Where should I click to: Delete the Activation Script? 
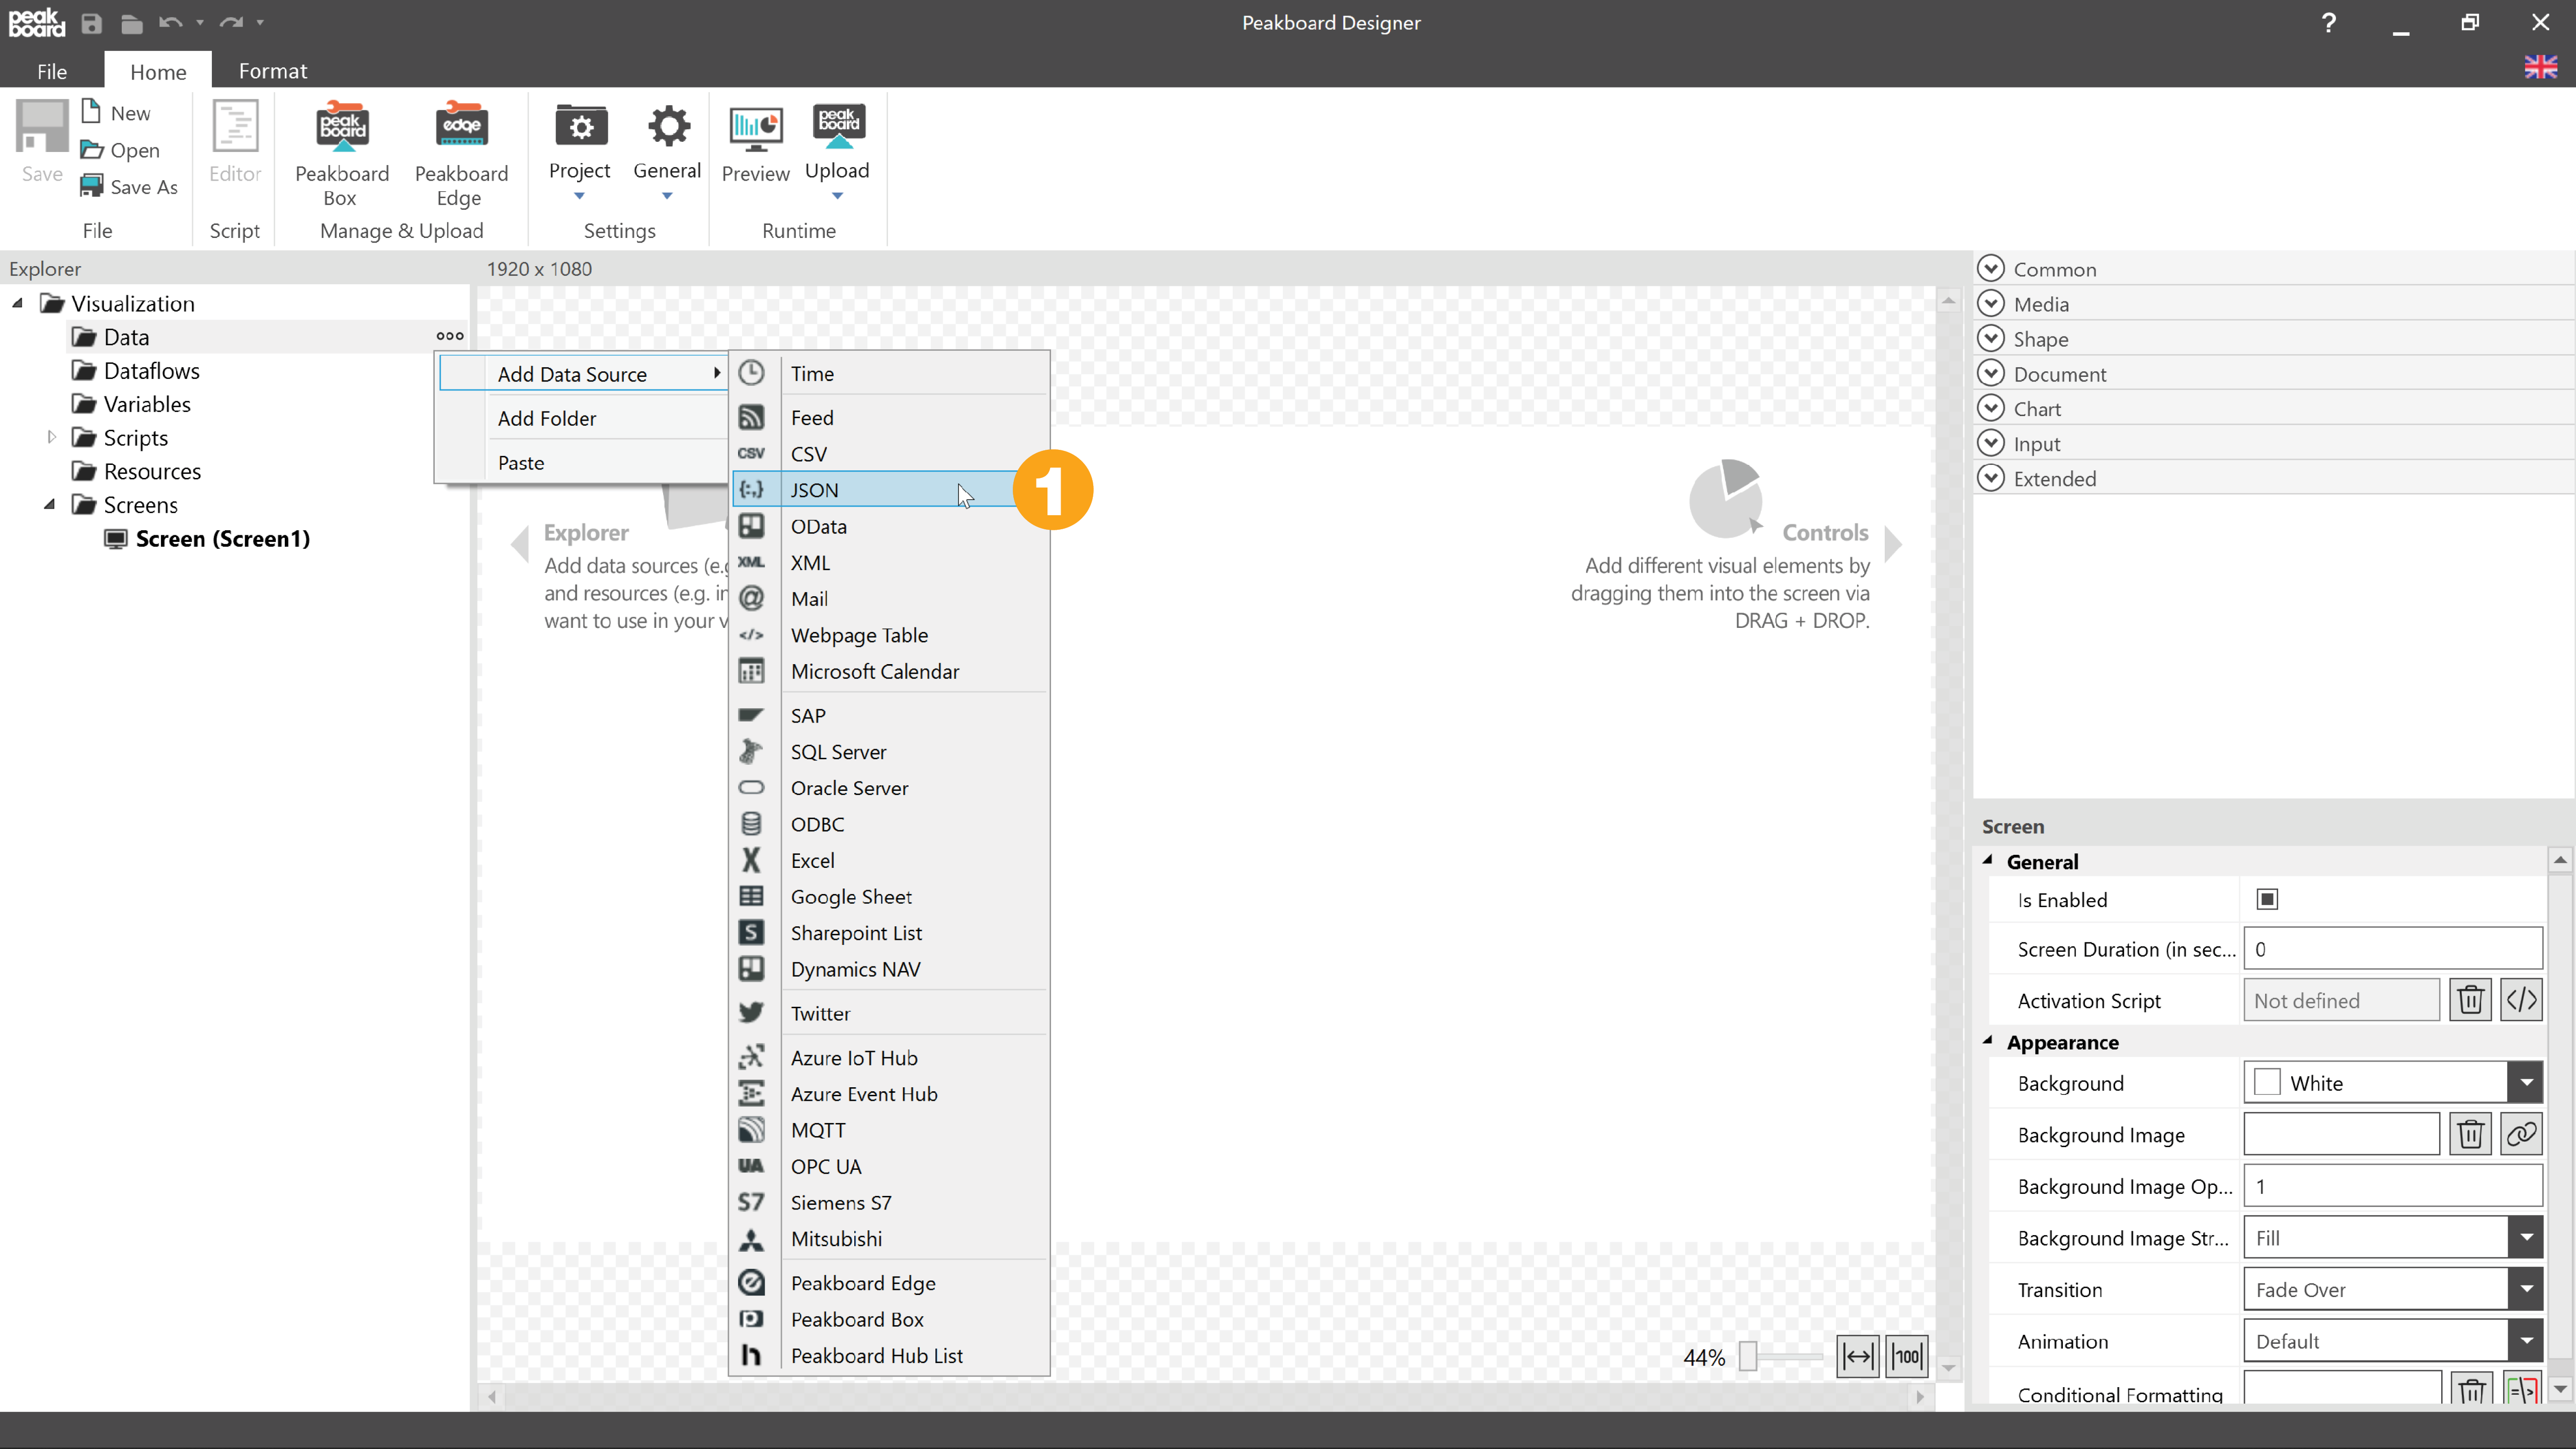2470,999
